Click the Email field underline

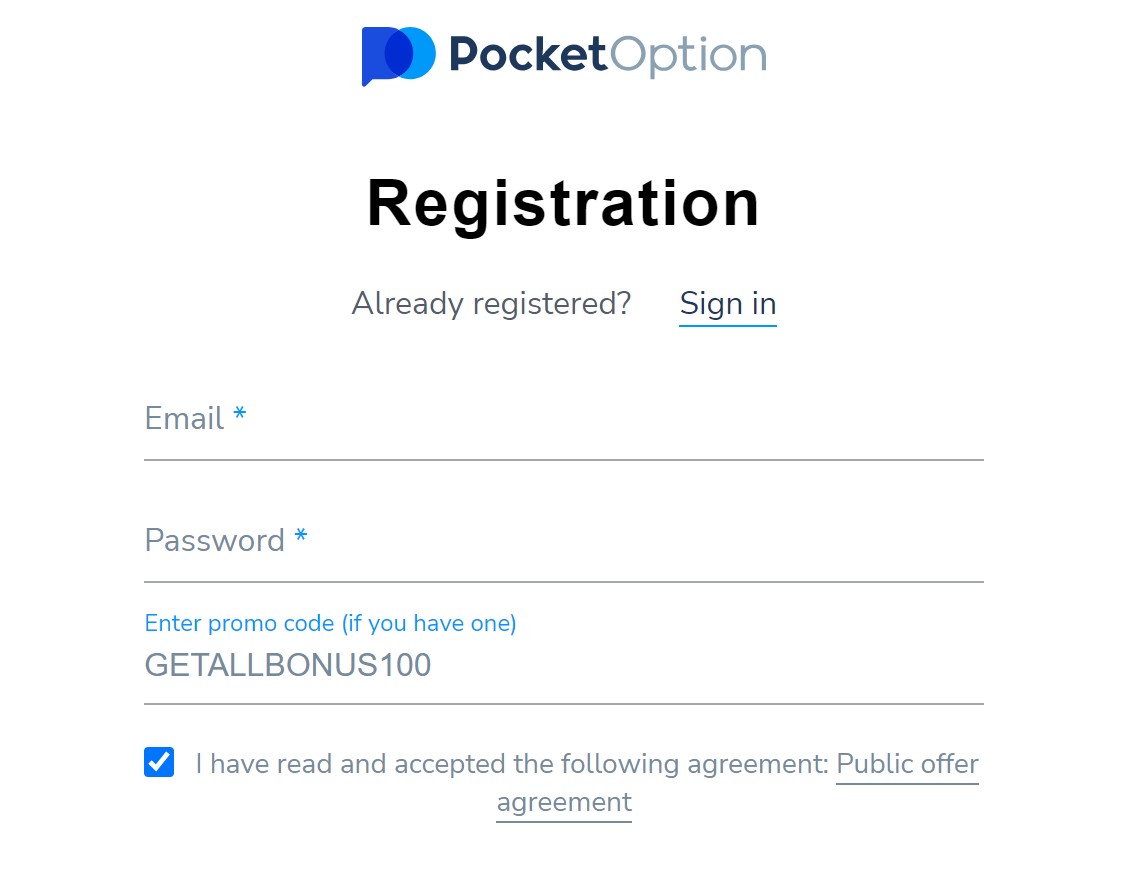tap(563, 459)
